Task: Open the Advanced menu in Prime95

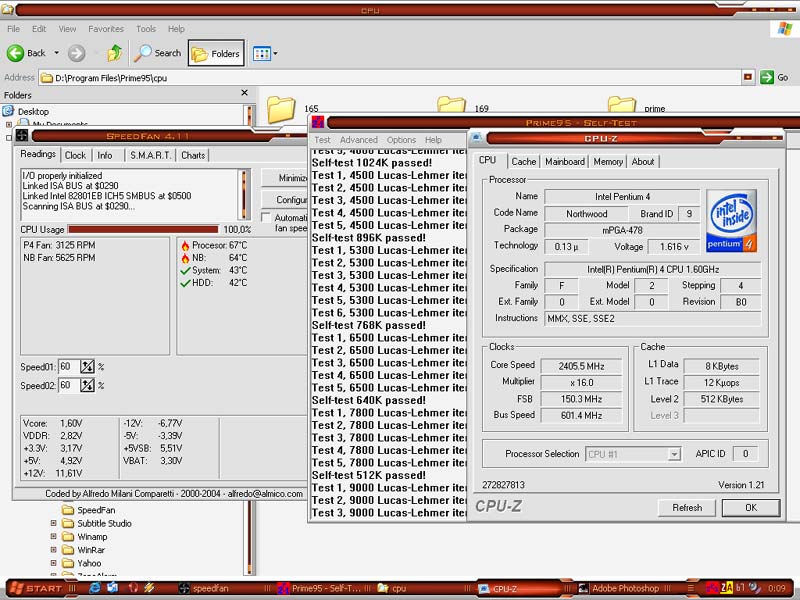Action: [358, 140]
